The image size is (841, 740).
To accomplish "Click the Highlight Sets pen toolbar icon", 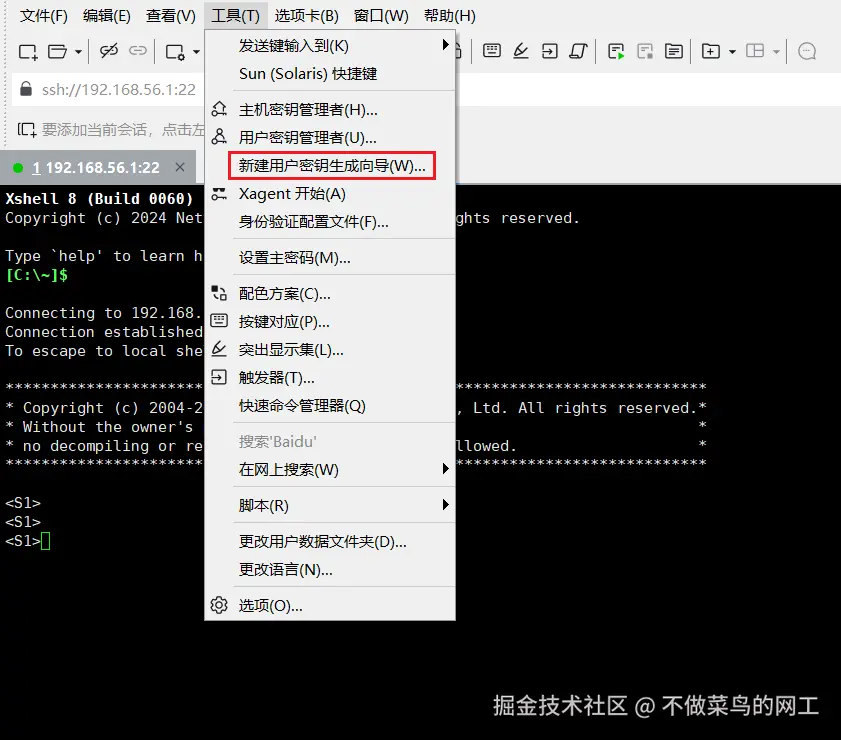I will coord(521,51).
